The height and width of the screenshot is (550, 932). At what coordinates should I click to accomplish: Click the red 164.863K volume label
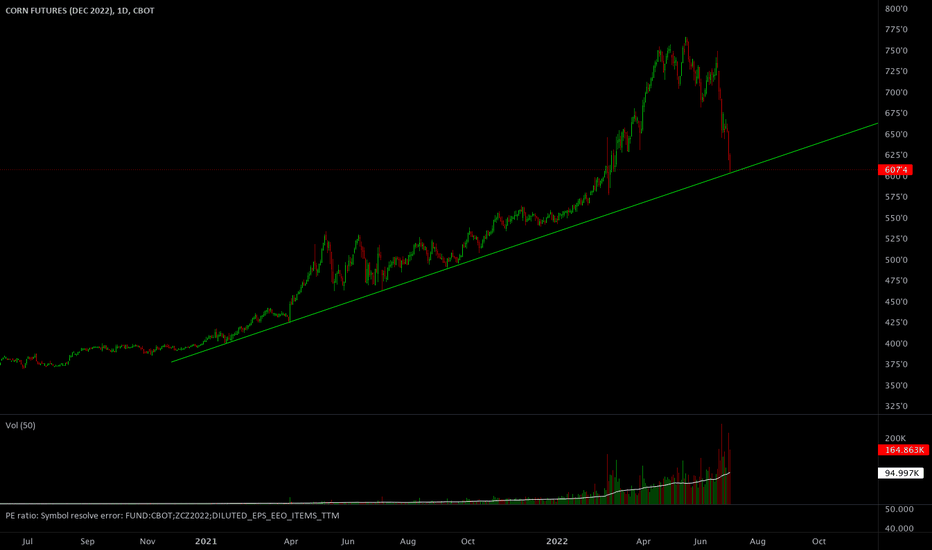pos(903,450)
